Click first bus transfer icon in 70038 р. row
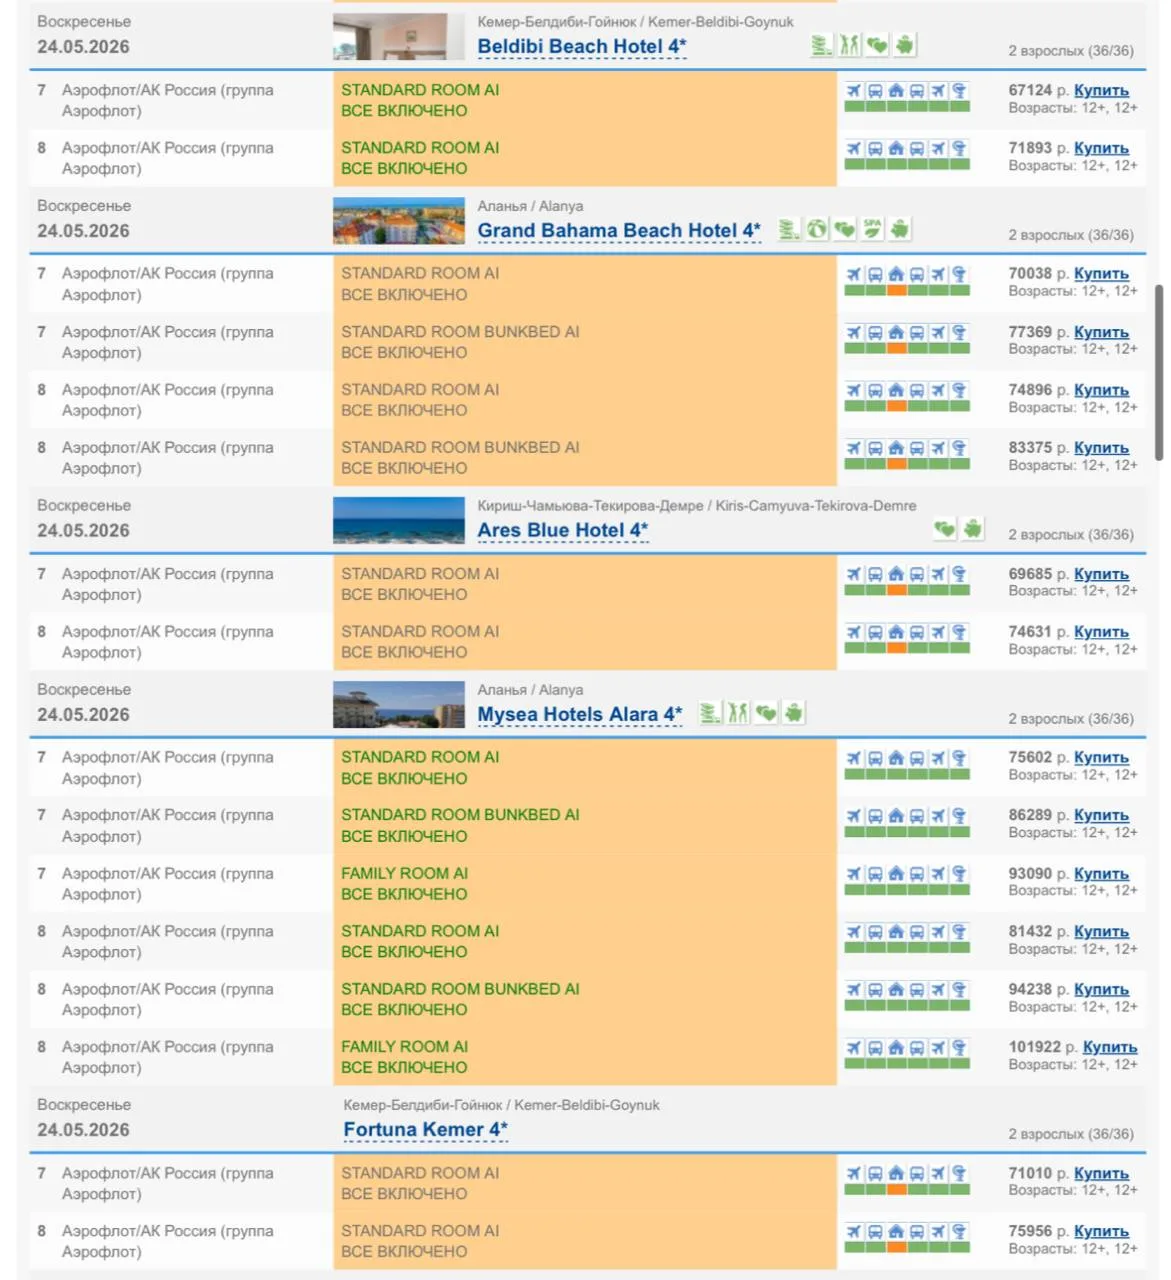 [x=875, y=274]
